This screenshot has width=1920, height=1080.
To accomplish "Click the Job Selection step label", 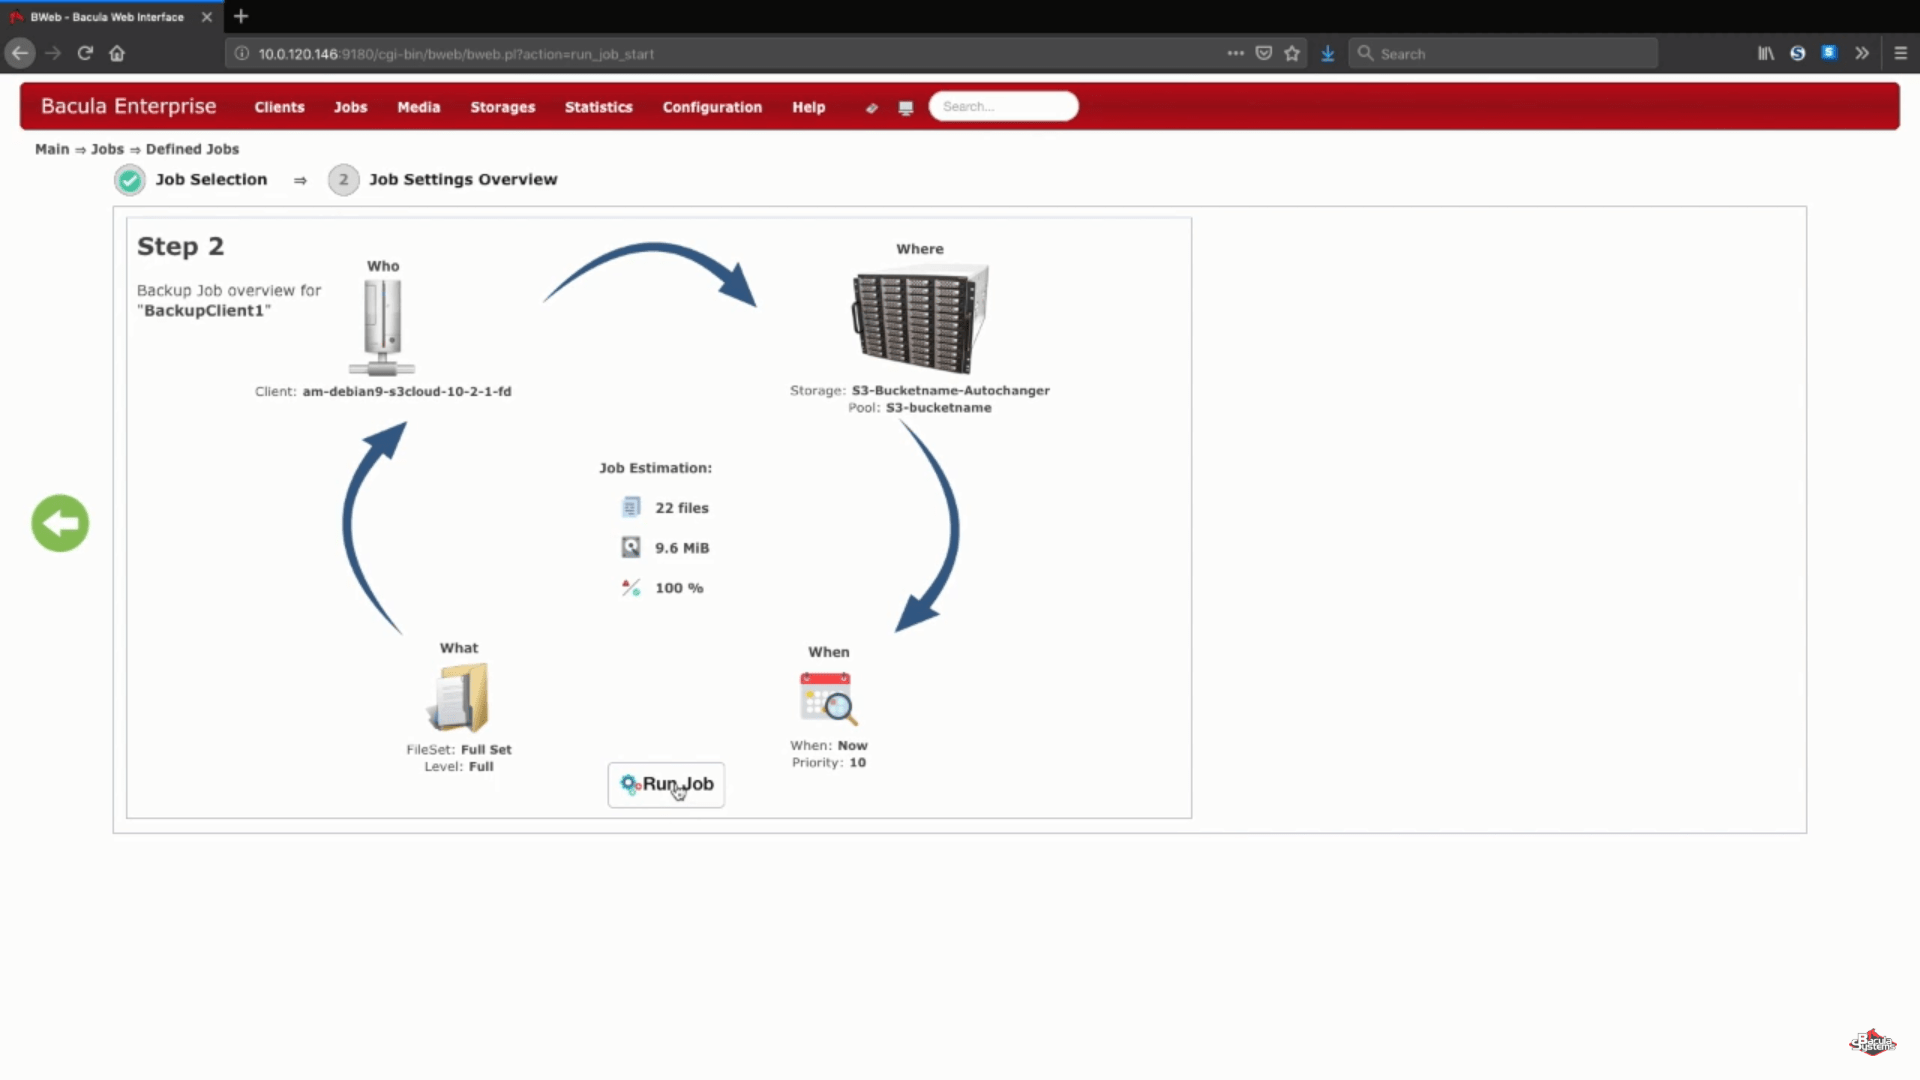I will [211, 179].
